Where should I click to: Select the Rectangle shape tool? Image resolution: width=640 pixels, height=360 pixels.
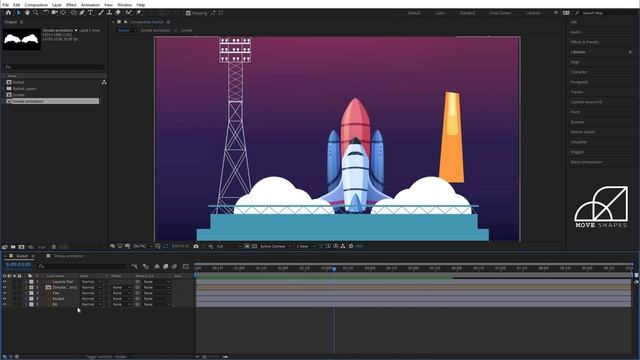tap(73, 13)
